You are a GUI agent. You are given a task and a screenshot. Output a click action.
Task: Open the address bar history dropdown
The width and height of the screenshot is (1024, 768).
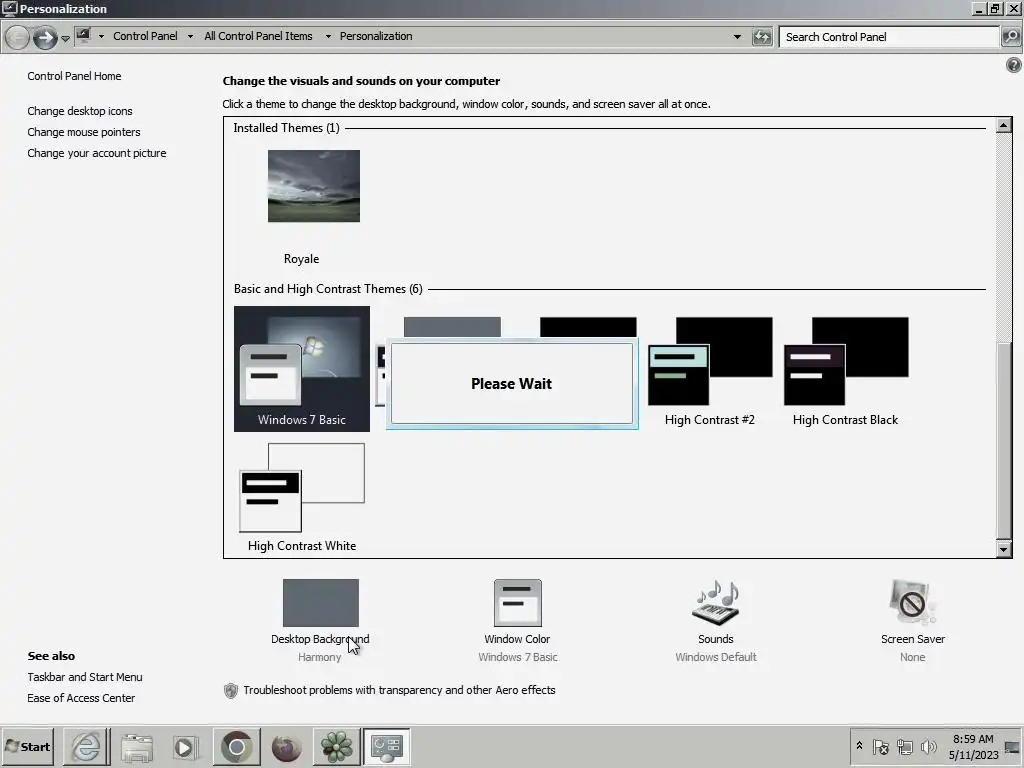[737, 37]
